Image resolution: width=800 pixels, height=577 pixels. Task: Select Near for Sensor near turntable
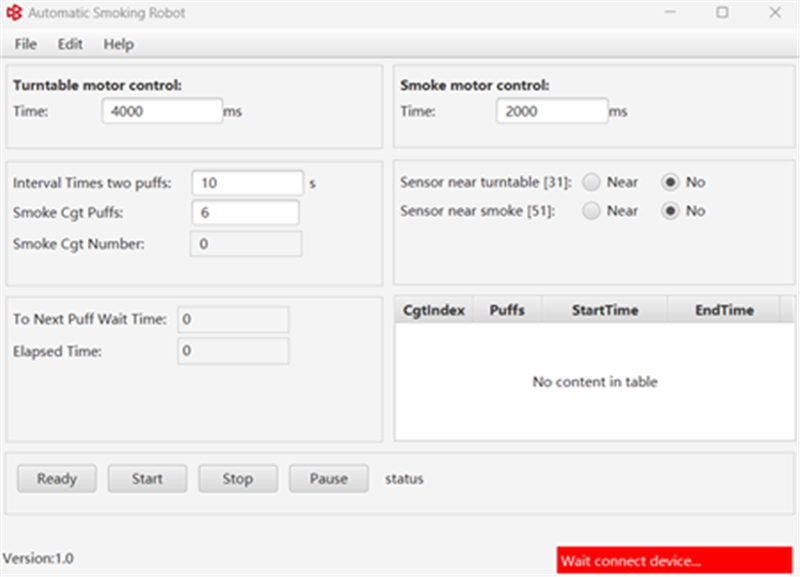point(592,182)
